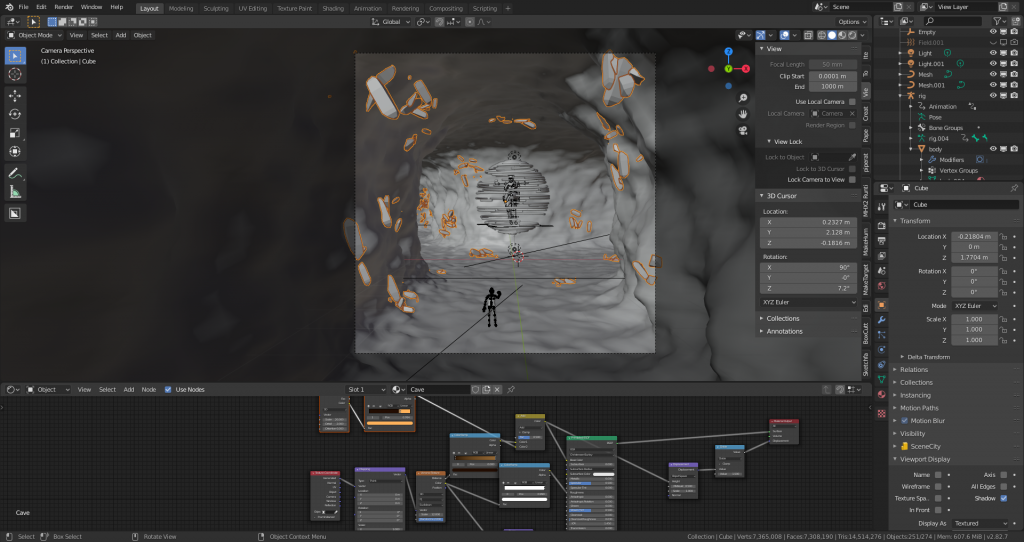The width and height of the screenshot is (1024, 542).
Task: Switch to the Shading workspace tab
Action: click(332, 8)
